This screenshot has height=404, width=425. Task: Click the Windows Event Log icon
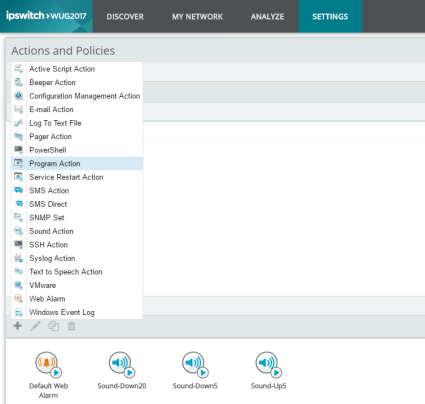(x=19, y=312)
